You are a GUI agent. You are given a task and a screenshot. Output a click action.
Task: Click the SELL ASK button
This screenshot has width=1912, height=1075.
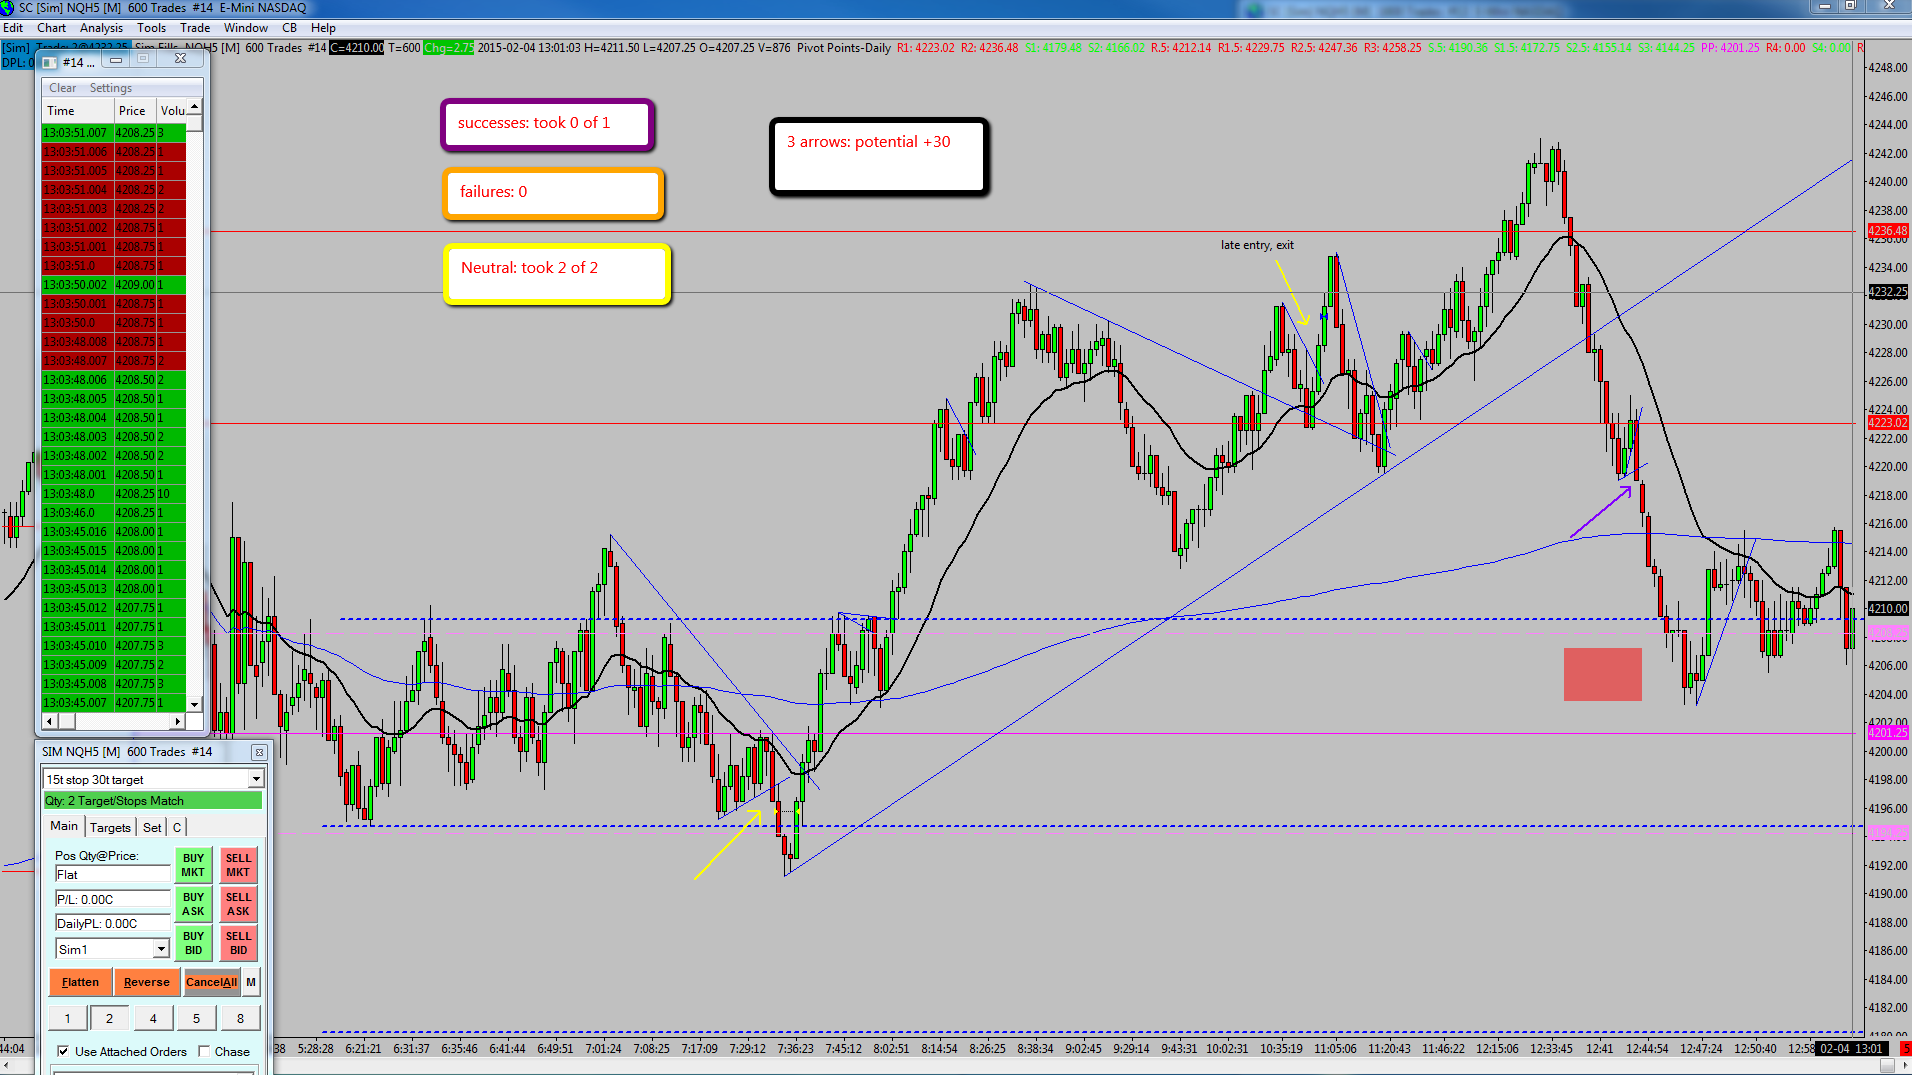tap(238, 904)
